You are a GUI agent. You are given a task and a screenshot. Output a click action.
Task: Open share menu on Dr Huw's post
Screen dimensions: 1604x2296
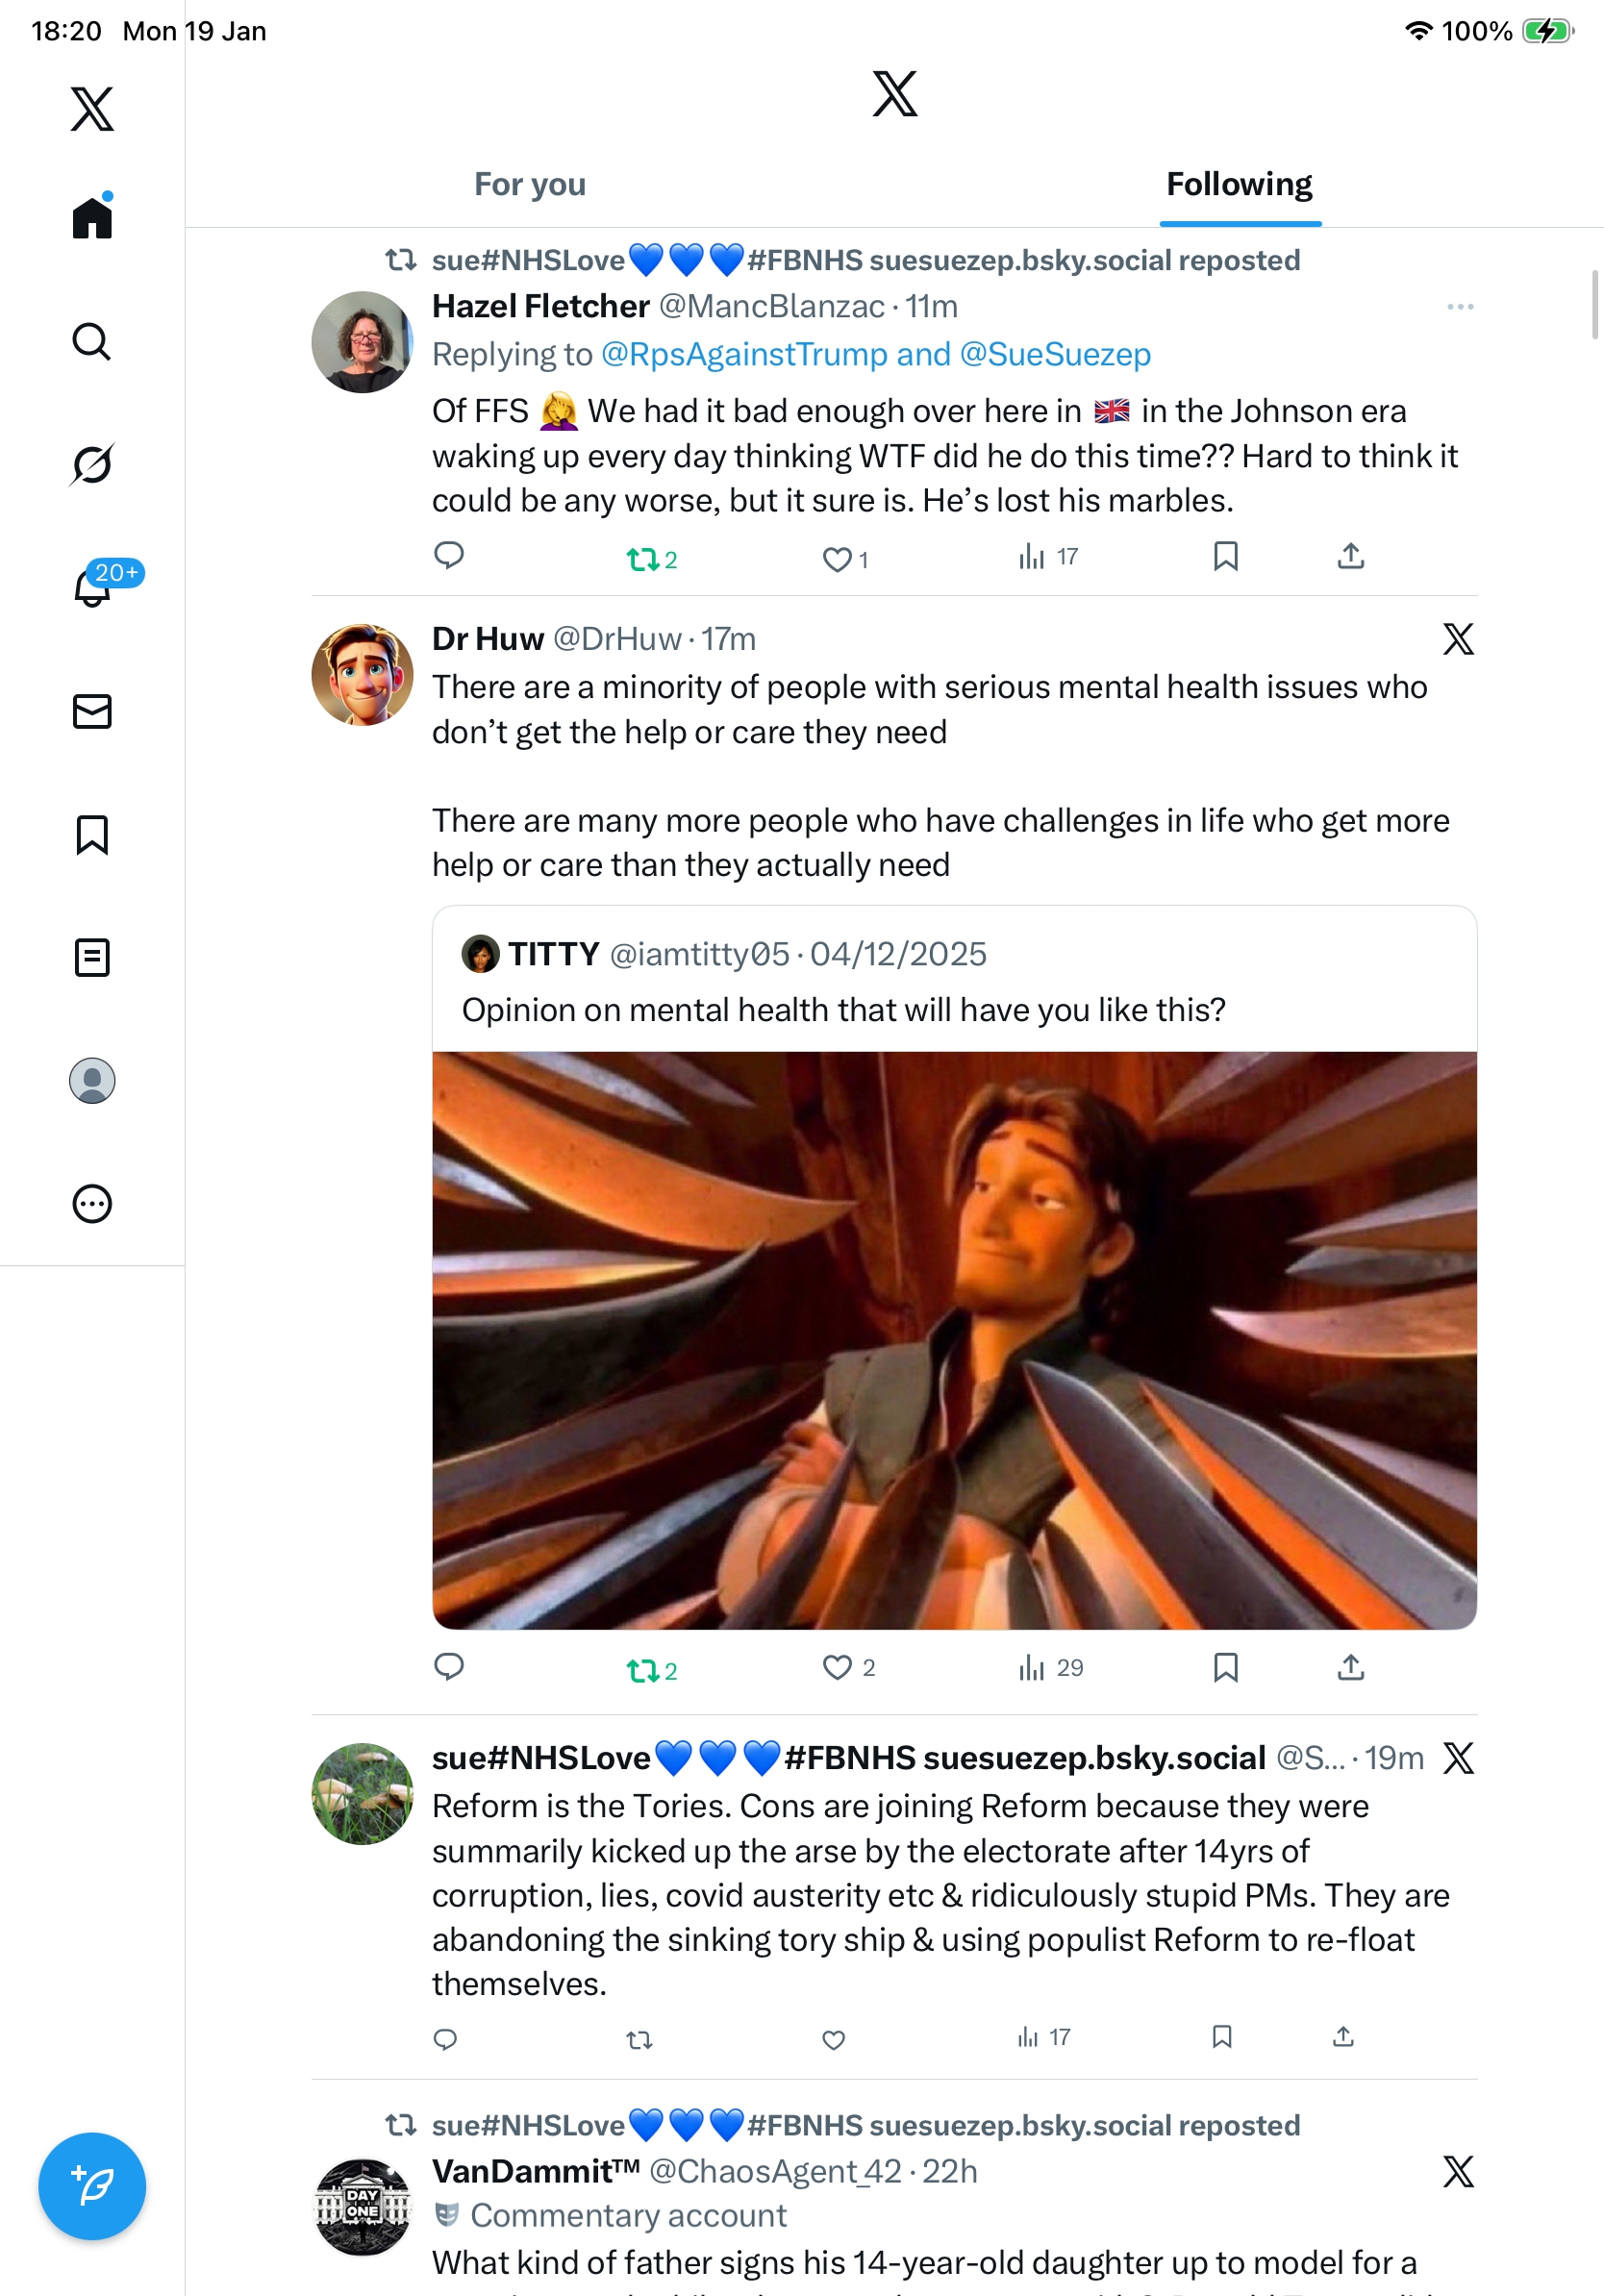(x=1350, y=1668)
